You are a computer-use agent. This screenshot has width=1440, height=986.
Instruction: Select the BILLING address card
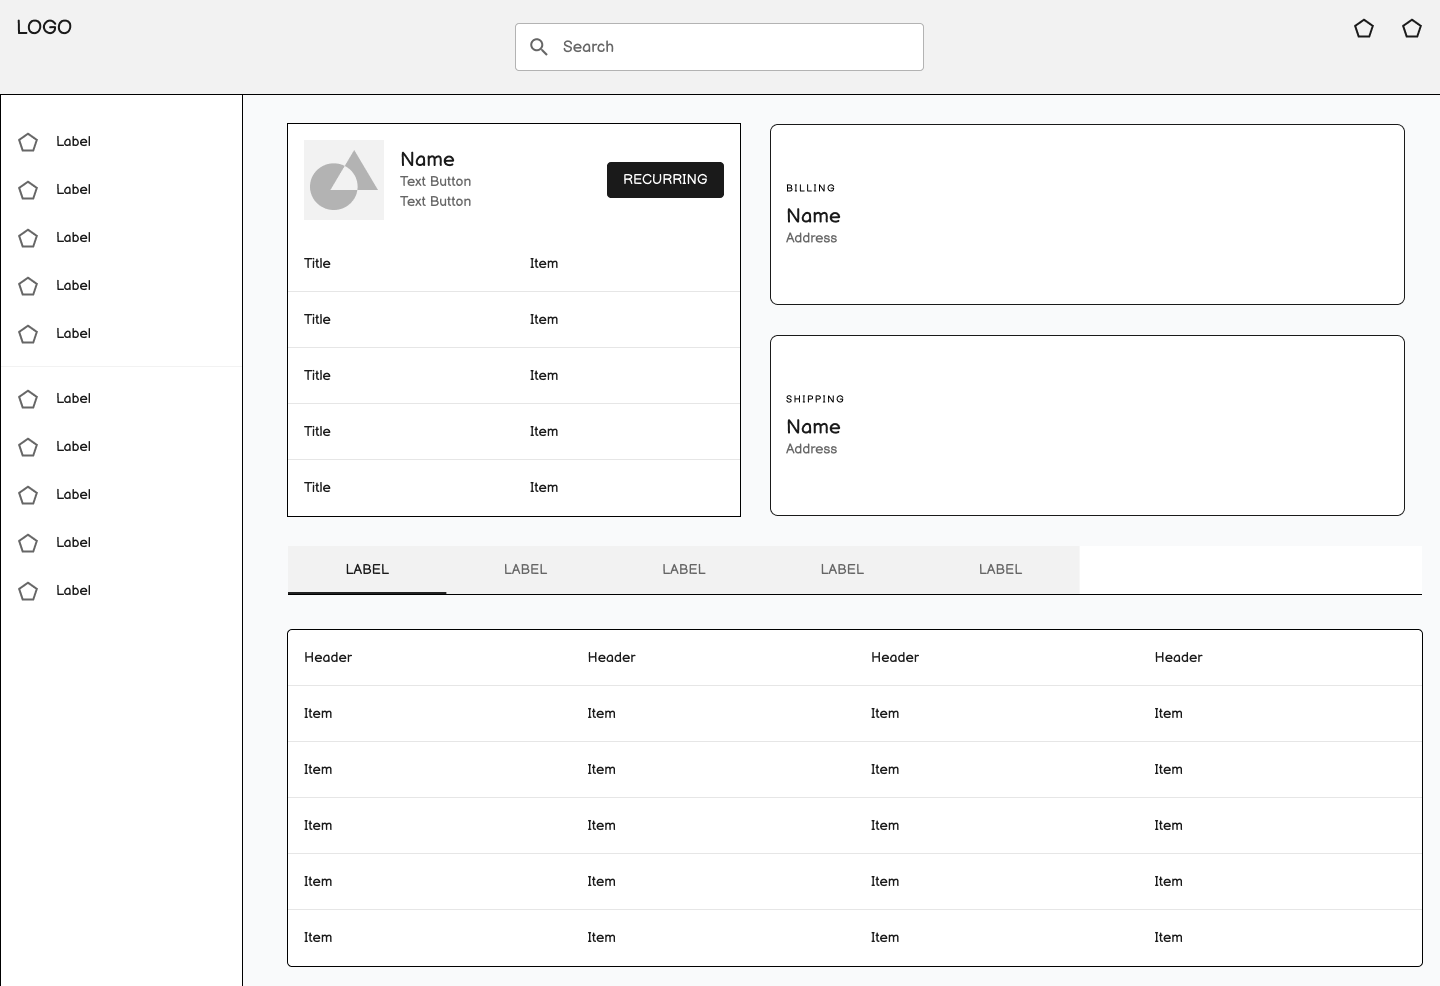[x=1087, y=214]
